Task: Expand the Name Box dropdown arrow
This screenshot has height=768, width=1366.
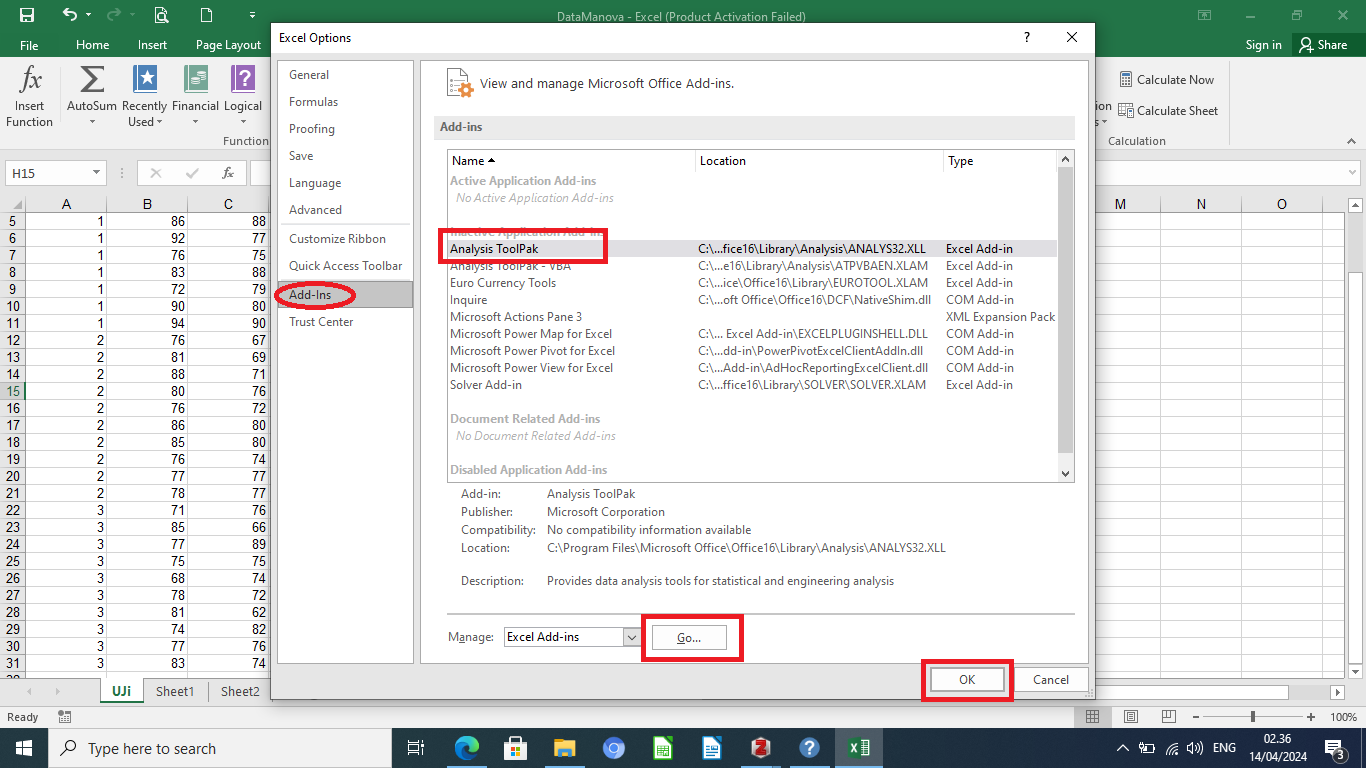Action: [96, 173]
